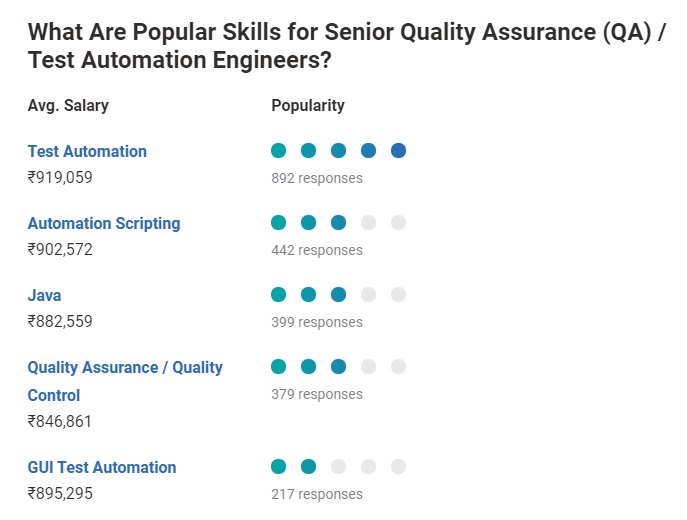687x520 pixels.
Task: Click the Avg. Salary column header
Action: point(68,105)
